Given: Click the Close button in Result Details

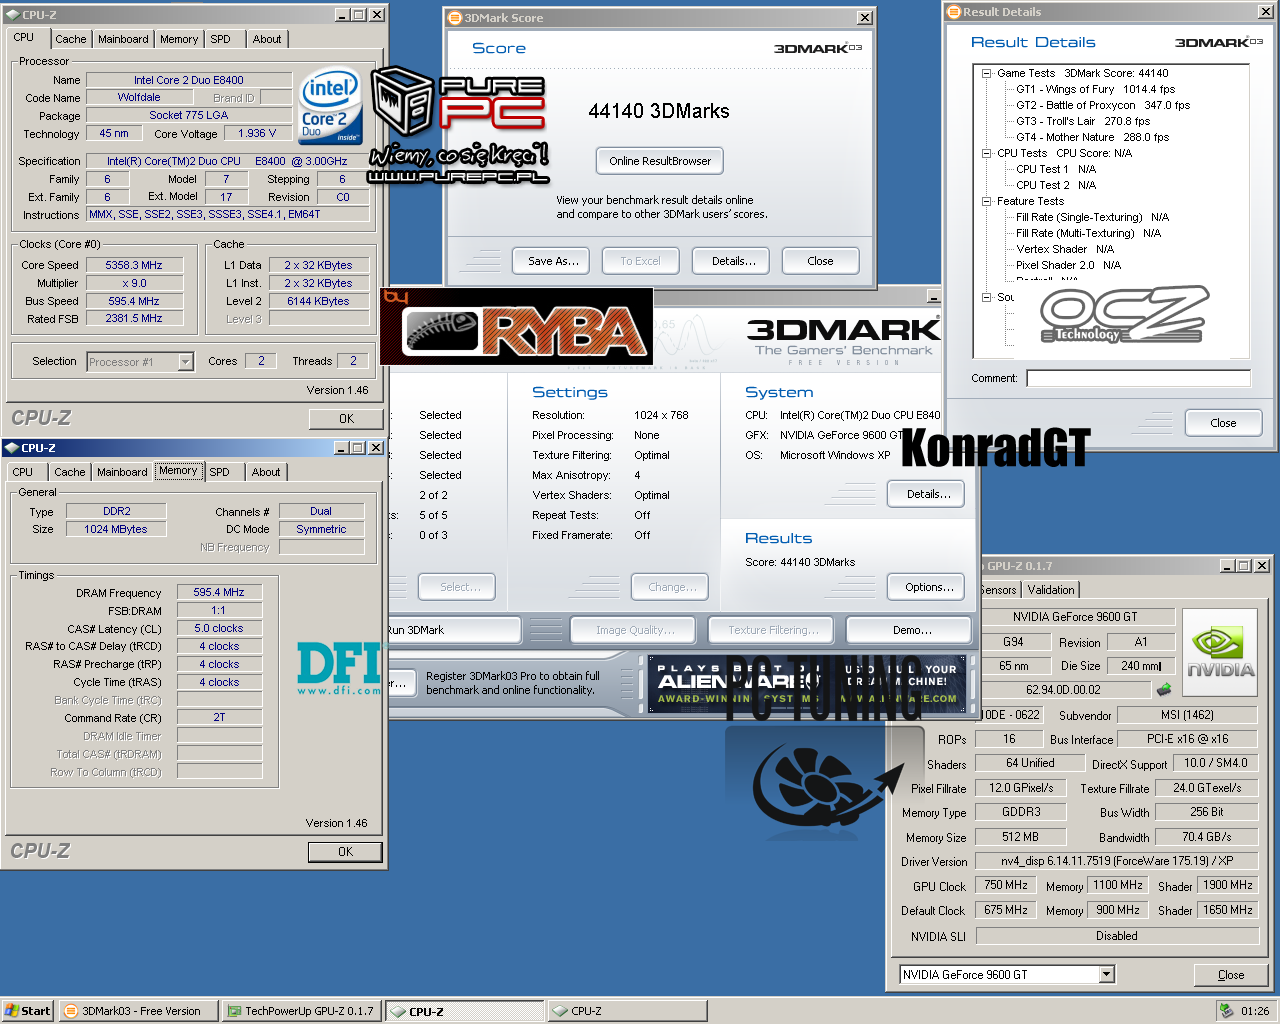Looking at the screenshot, I should [x=1223, y=423].
